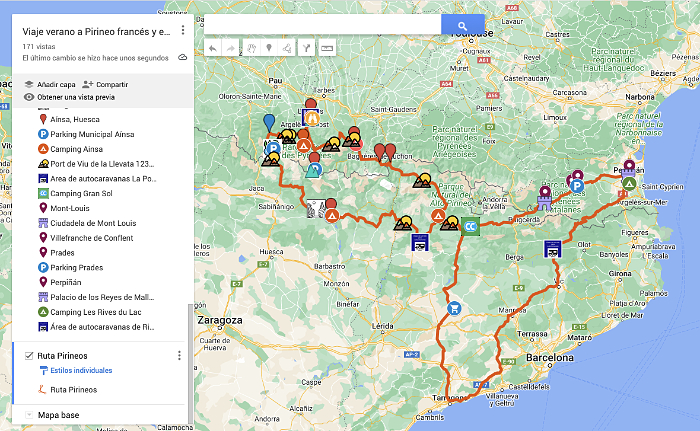Viewport: 700px width, 431px height.
Task: Select Aínsa, Huesca in list
Action: point(75,119)
